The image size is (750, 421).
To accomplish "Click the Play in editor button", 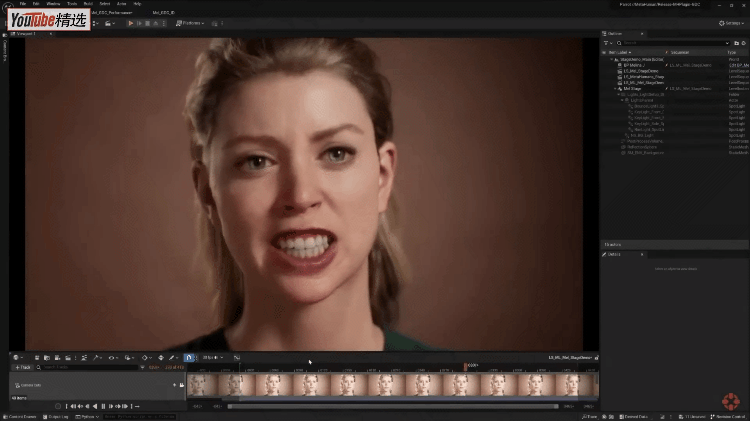I will [x=130, y=23].
